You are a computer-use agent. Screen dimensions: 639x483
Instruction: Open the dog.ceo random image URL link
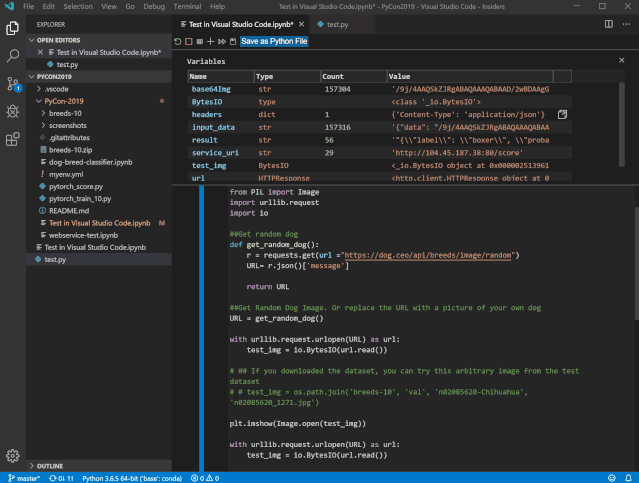tap(429, 255)
